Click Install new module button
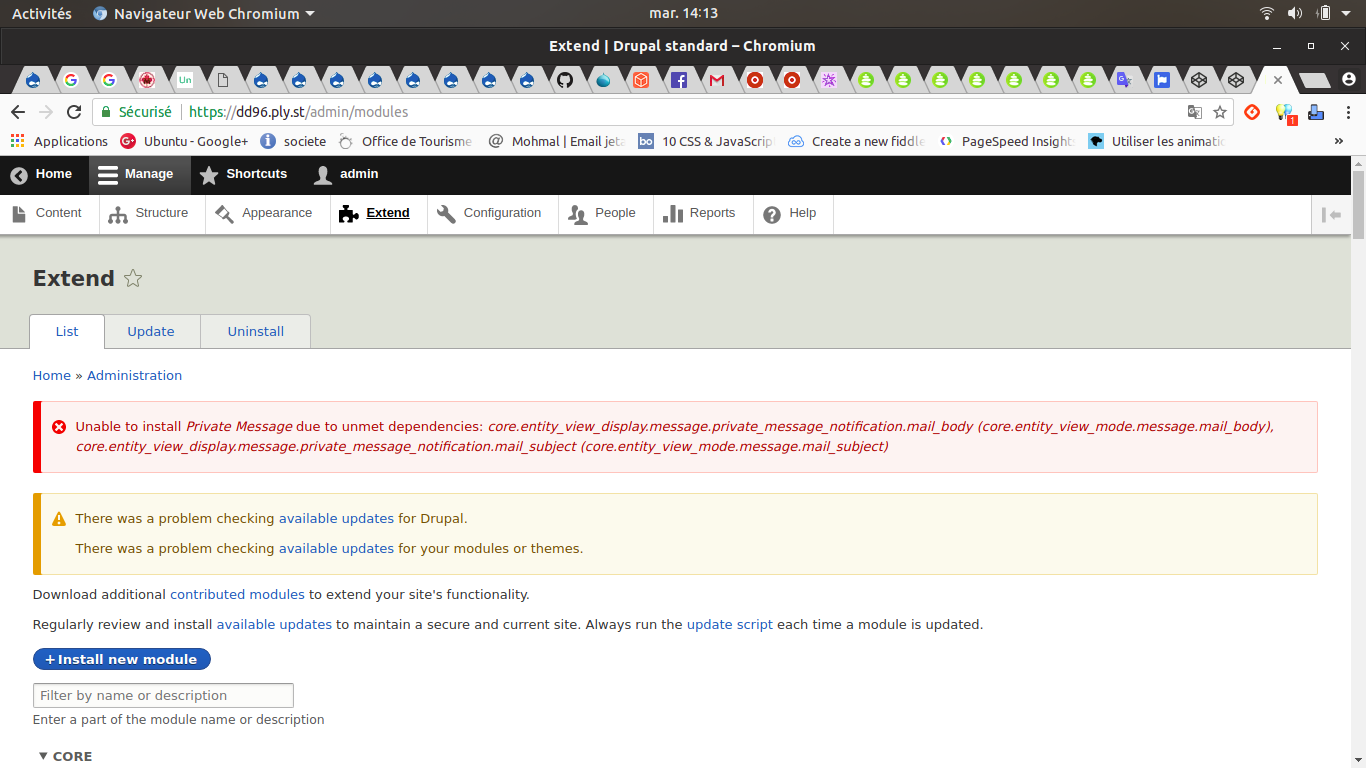 tap(122, 660)
